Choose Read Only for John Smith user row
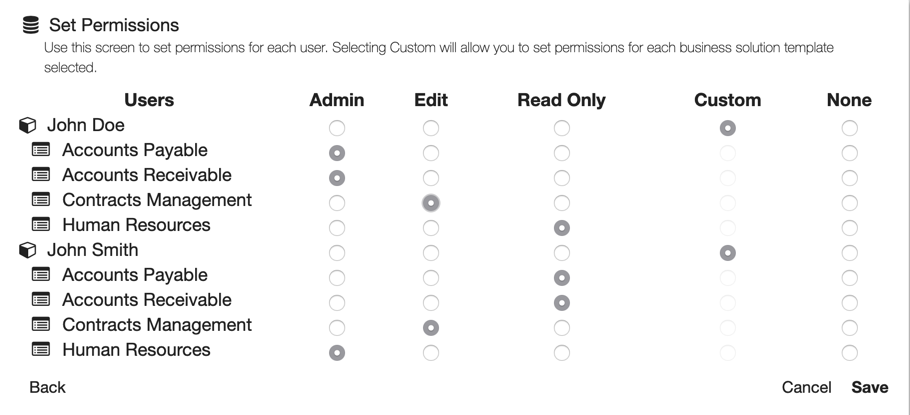The image size is (910, 415). (562, 253)
